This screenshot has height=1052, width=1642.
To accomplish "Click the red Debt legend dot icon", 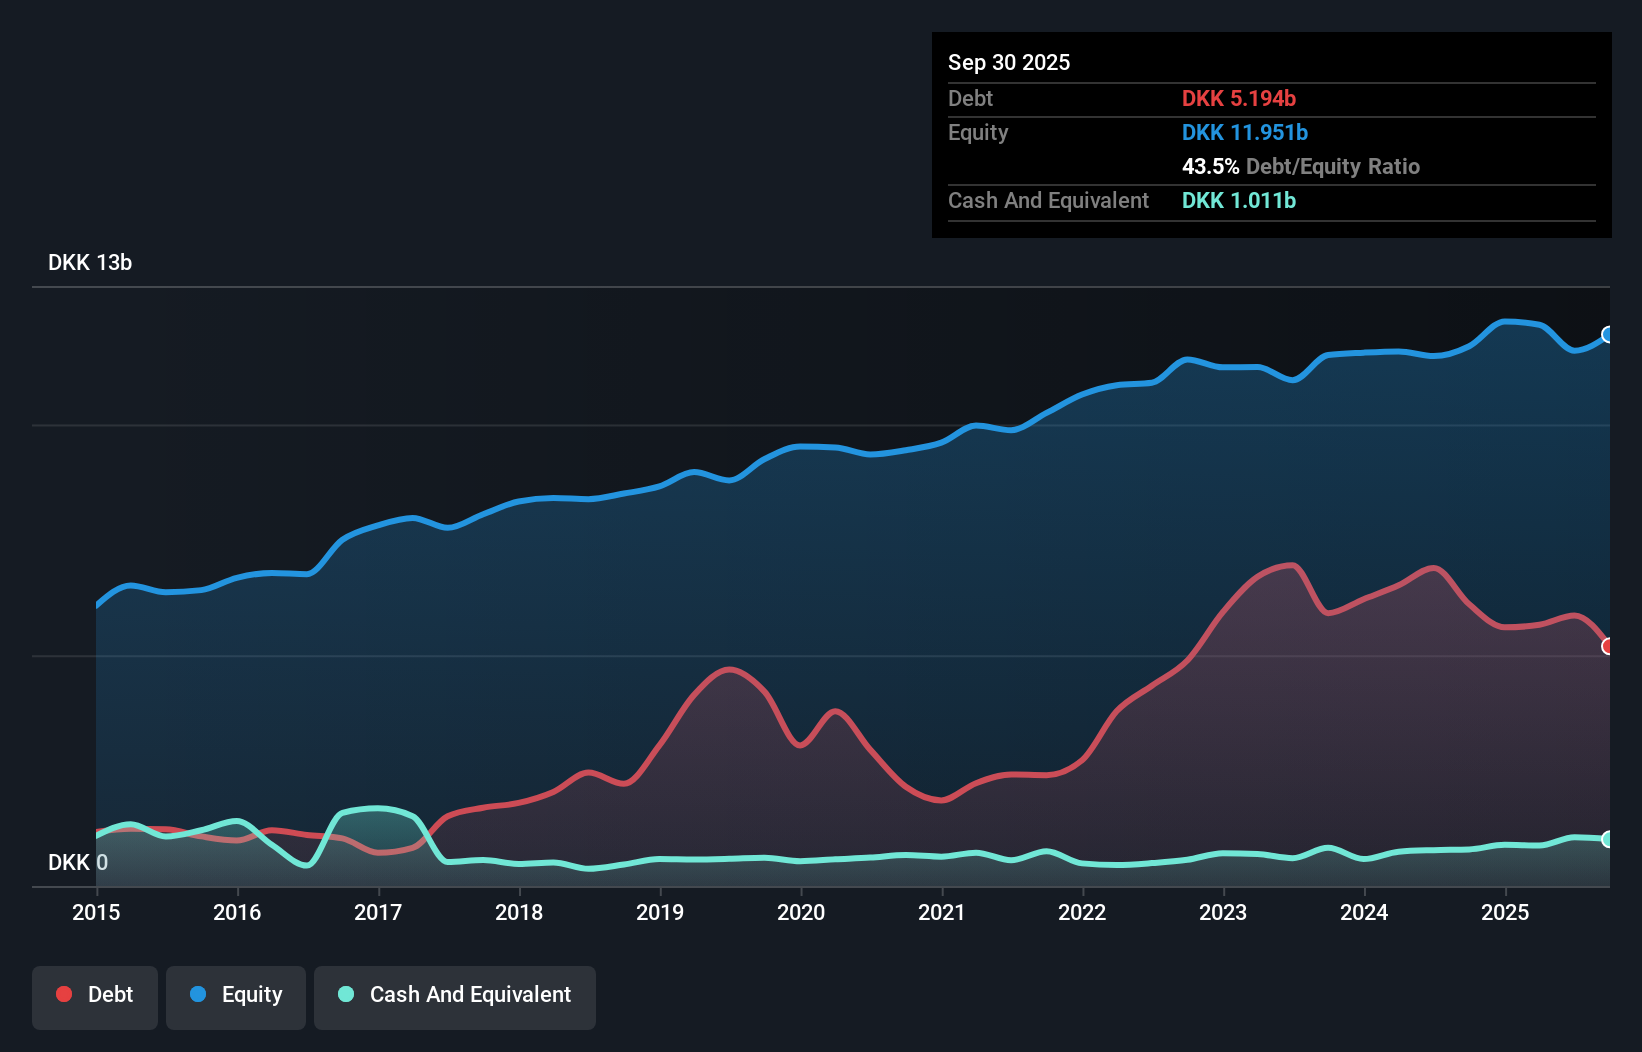I will point(64,994).
